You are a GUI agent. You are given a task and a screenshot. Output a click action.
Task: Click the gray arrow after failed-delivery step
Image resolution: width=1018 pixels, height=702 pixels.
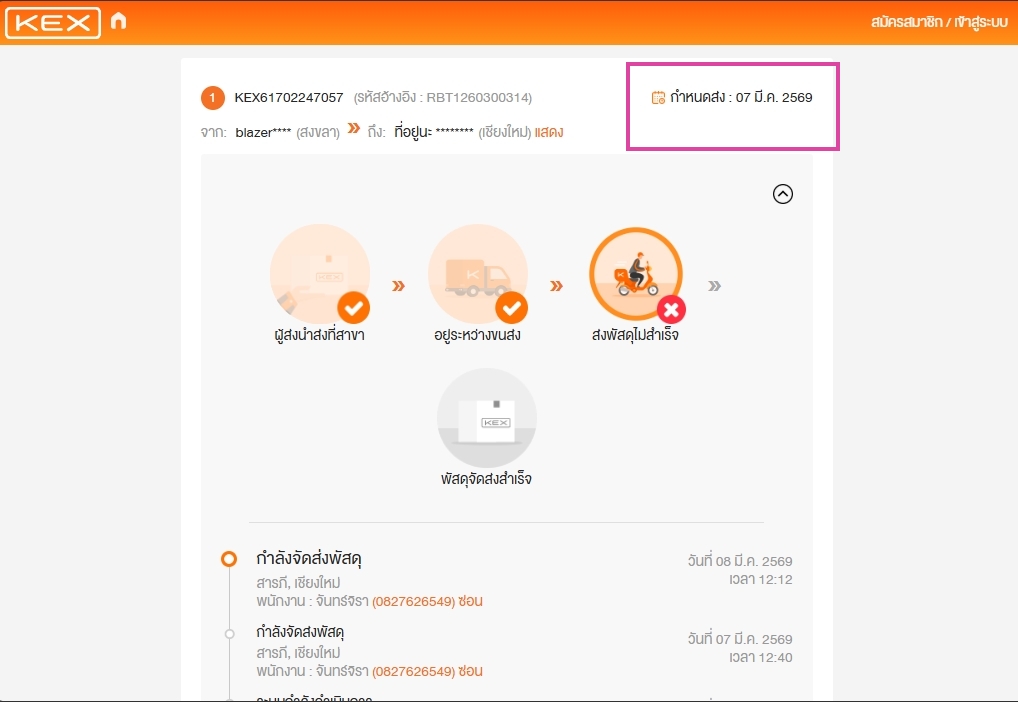[x=714, y=286]
